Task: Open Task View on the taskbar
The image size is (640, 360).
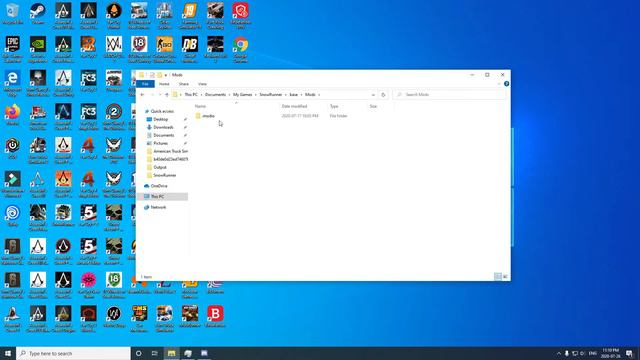Action: (x=155, y=353)
